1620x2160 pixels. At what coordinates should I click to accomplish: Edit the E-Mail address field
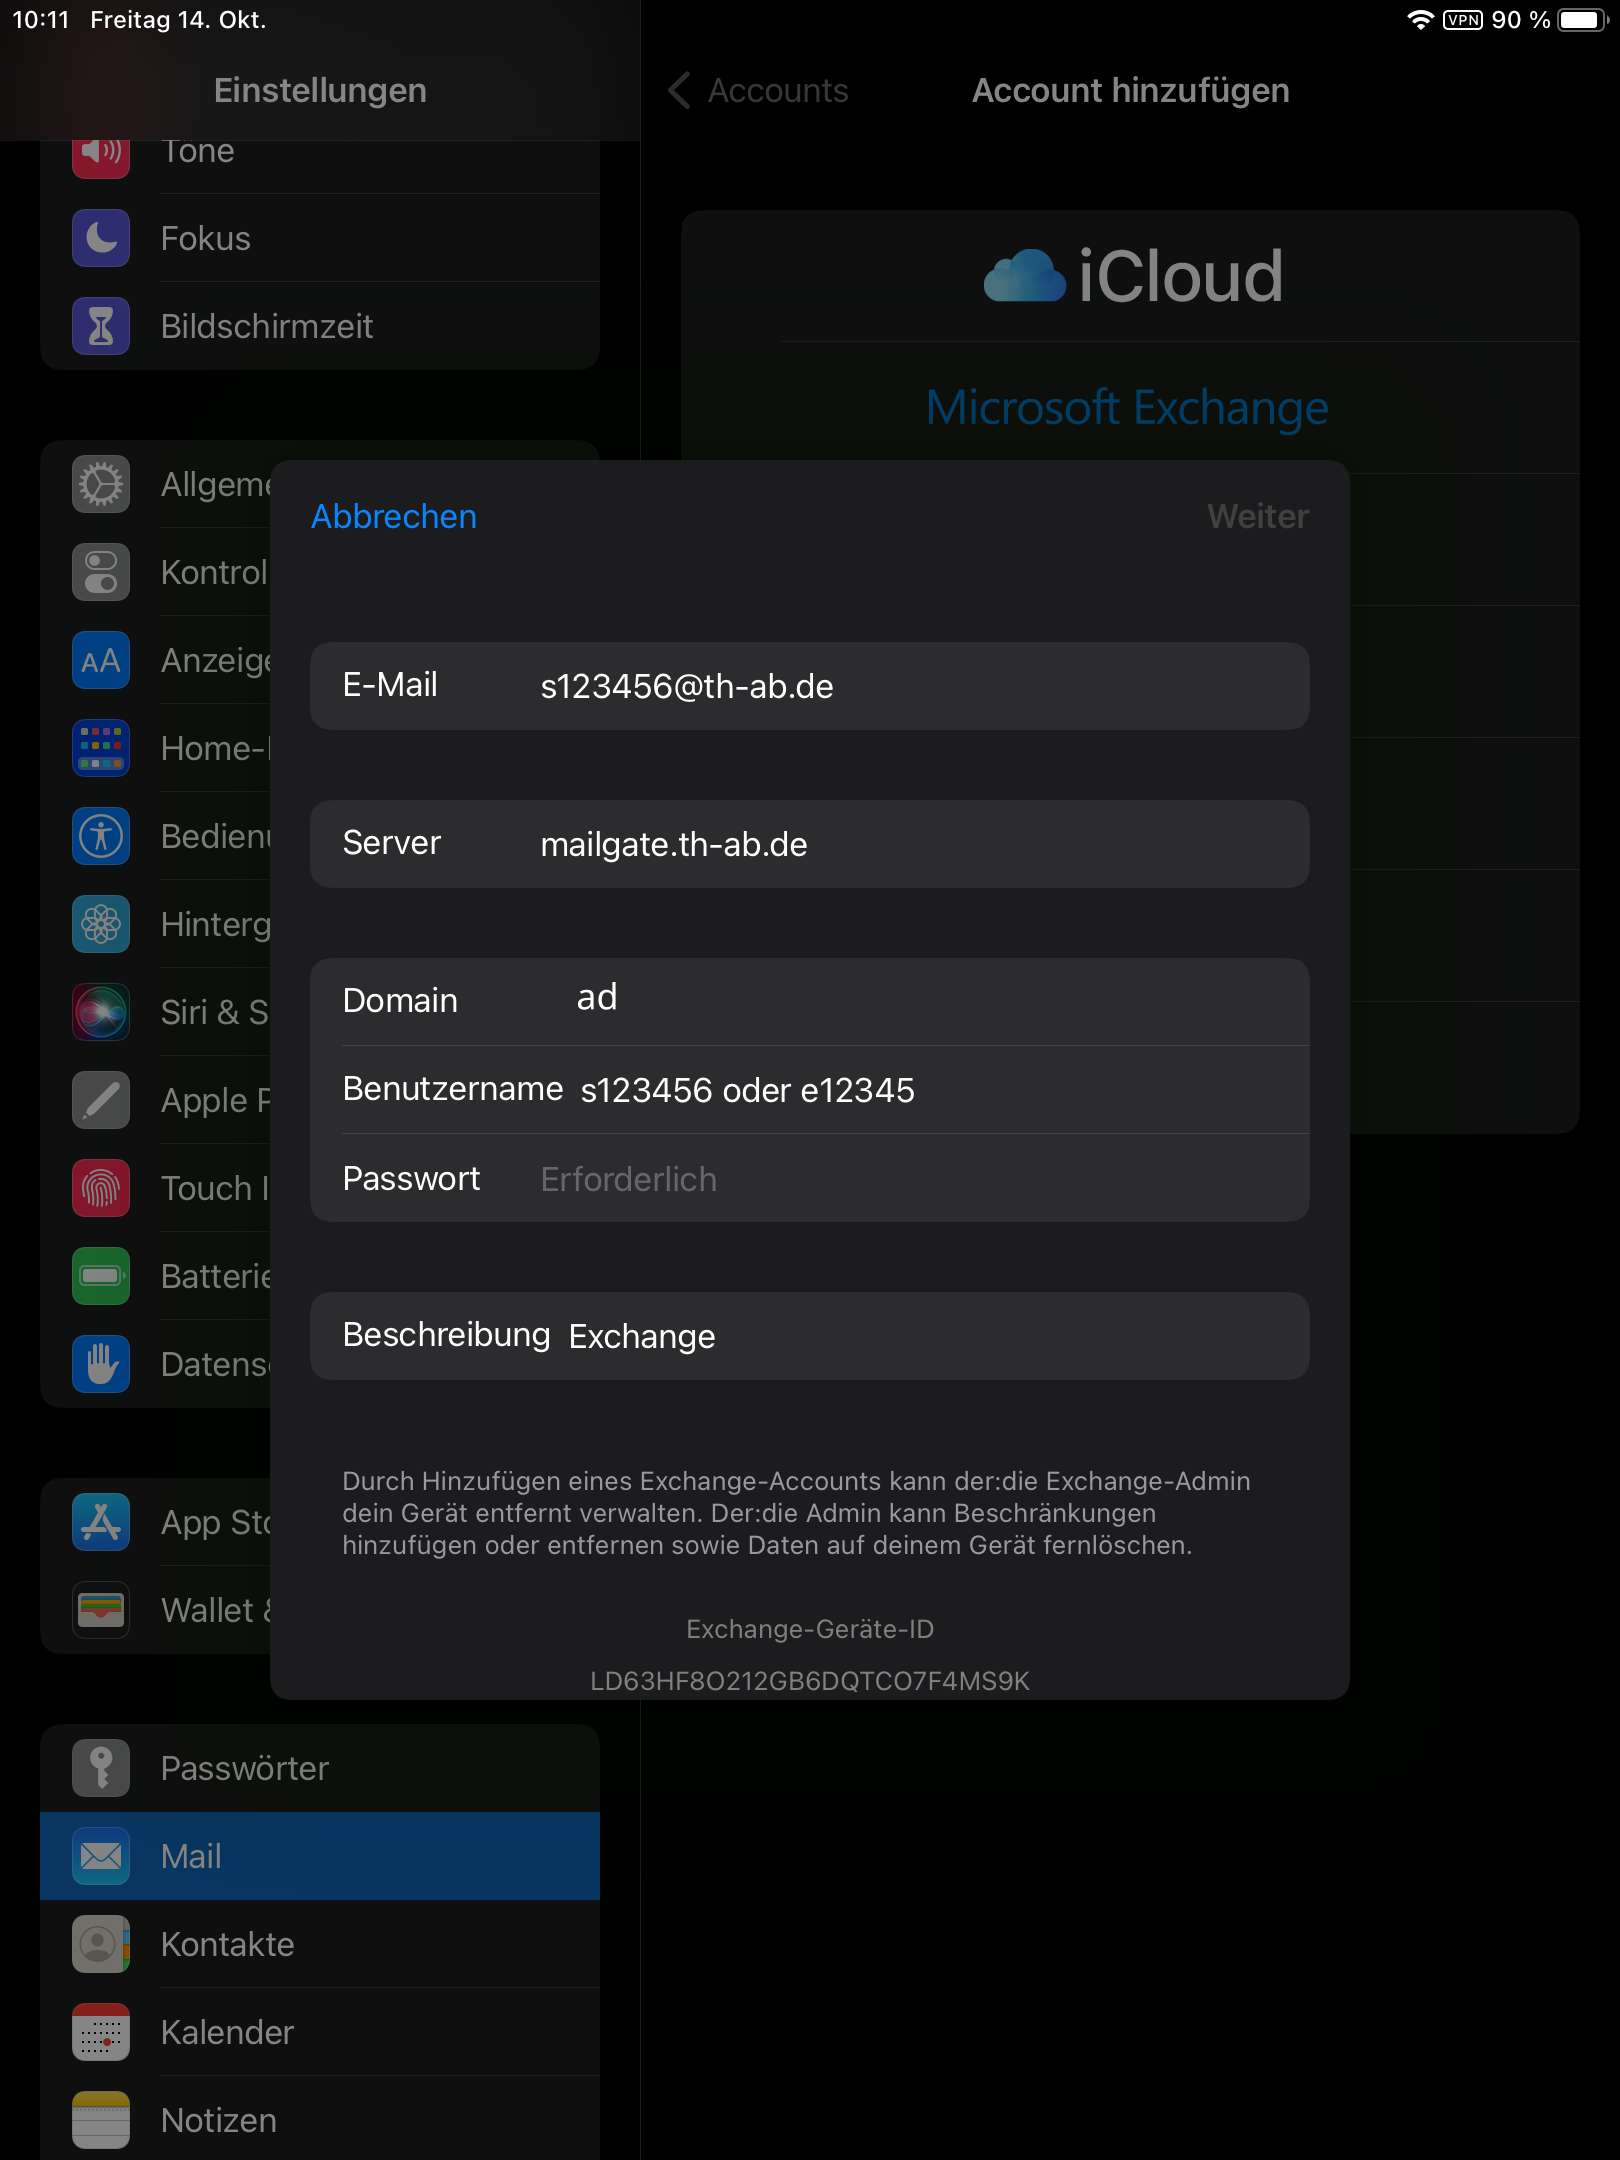tap(810, 686)
